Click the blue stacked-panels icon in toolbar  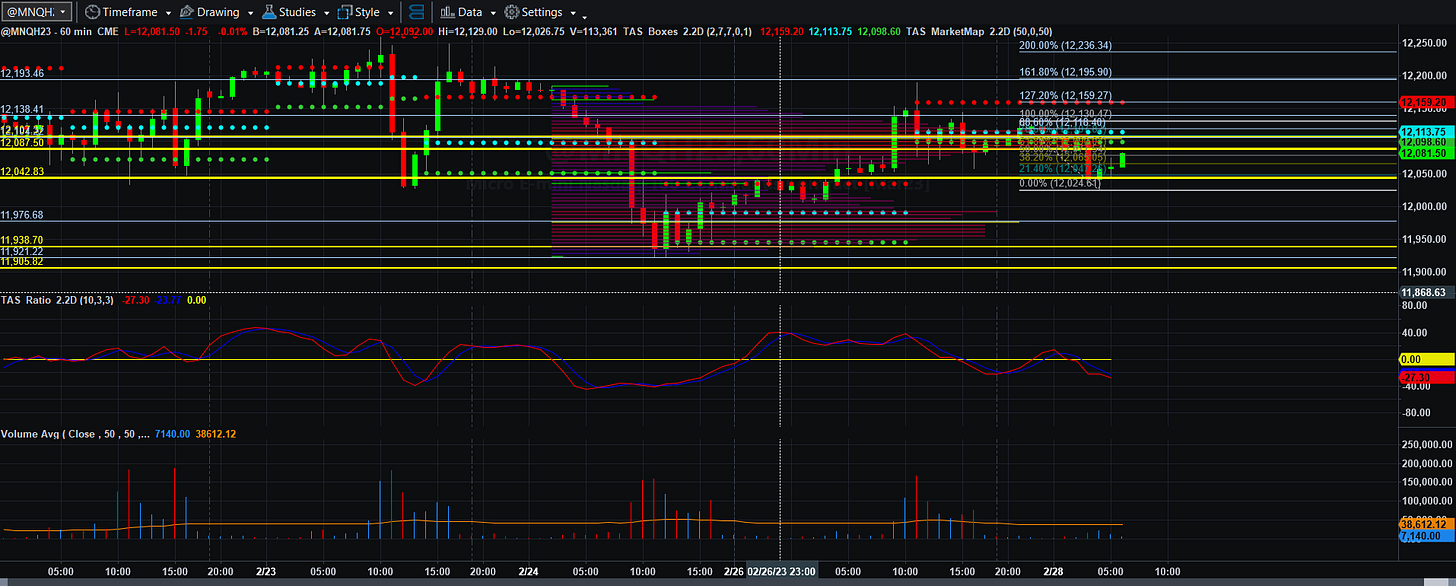coord(417,12)
